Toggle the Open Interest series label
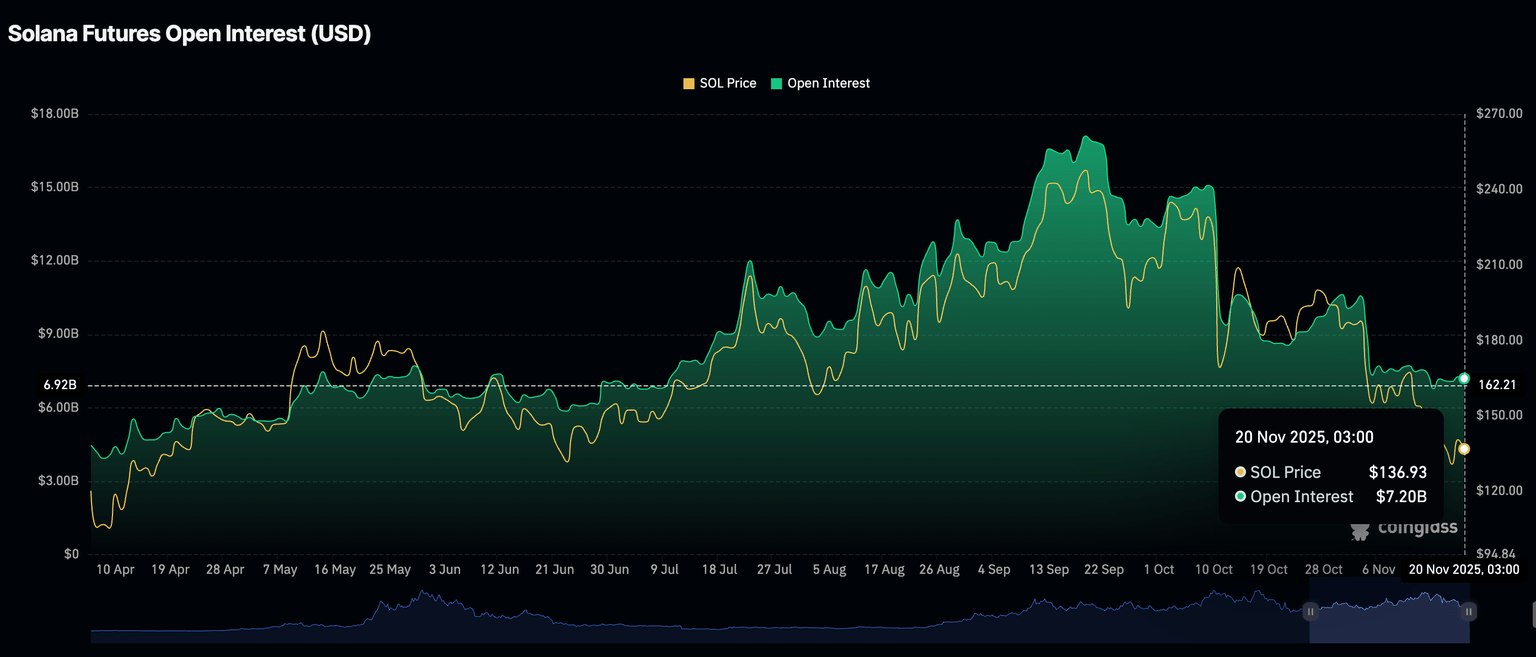1536x657 pixels. tap(828, 84)
